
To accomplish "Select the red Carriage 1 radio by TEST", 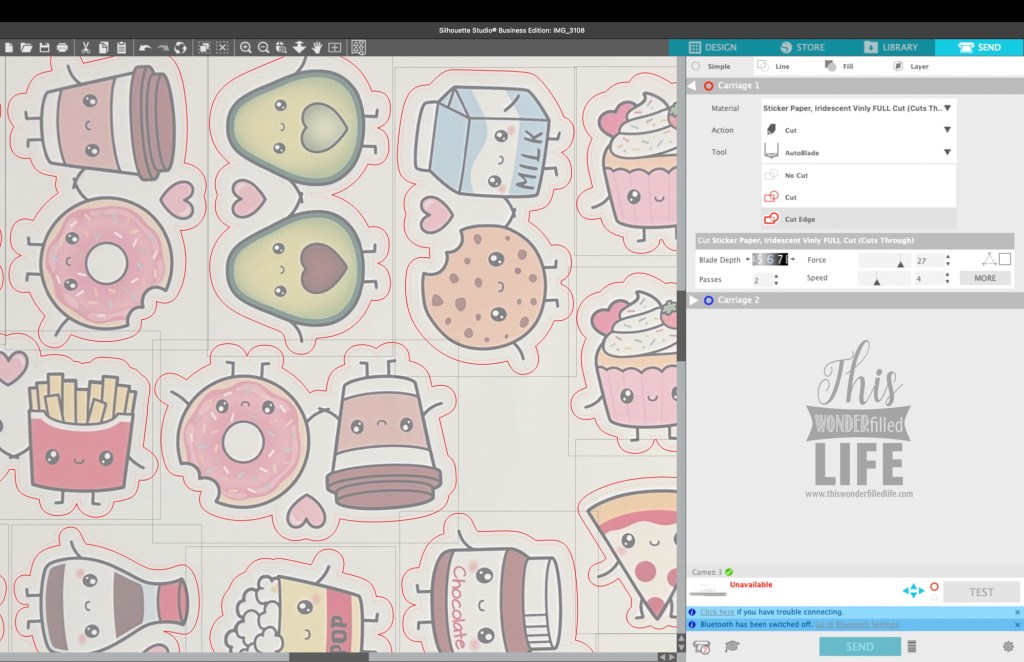I will pyautogui.click(x=934, y=587).
